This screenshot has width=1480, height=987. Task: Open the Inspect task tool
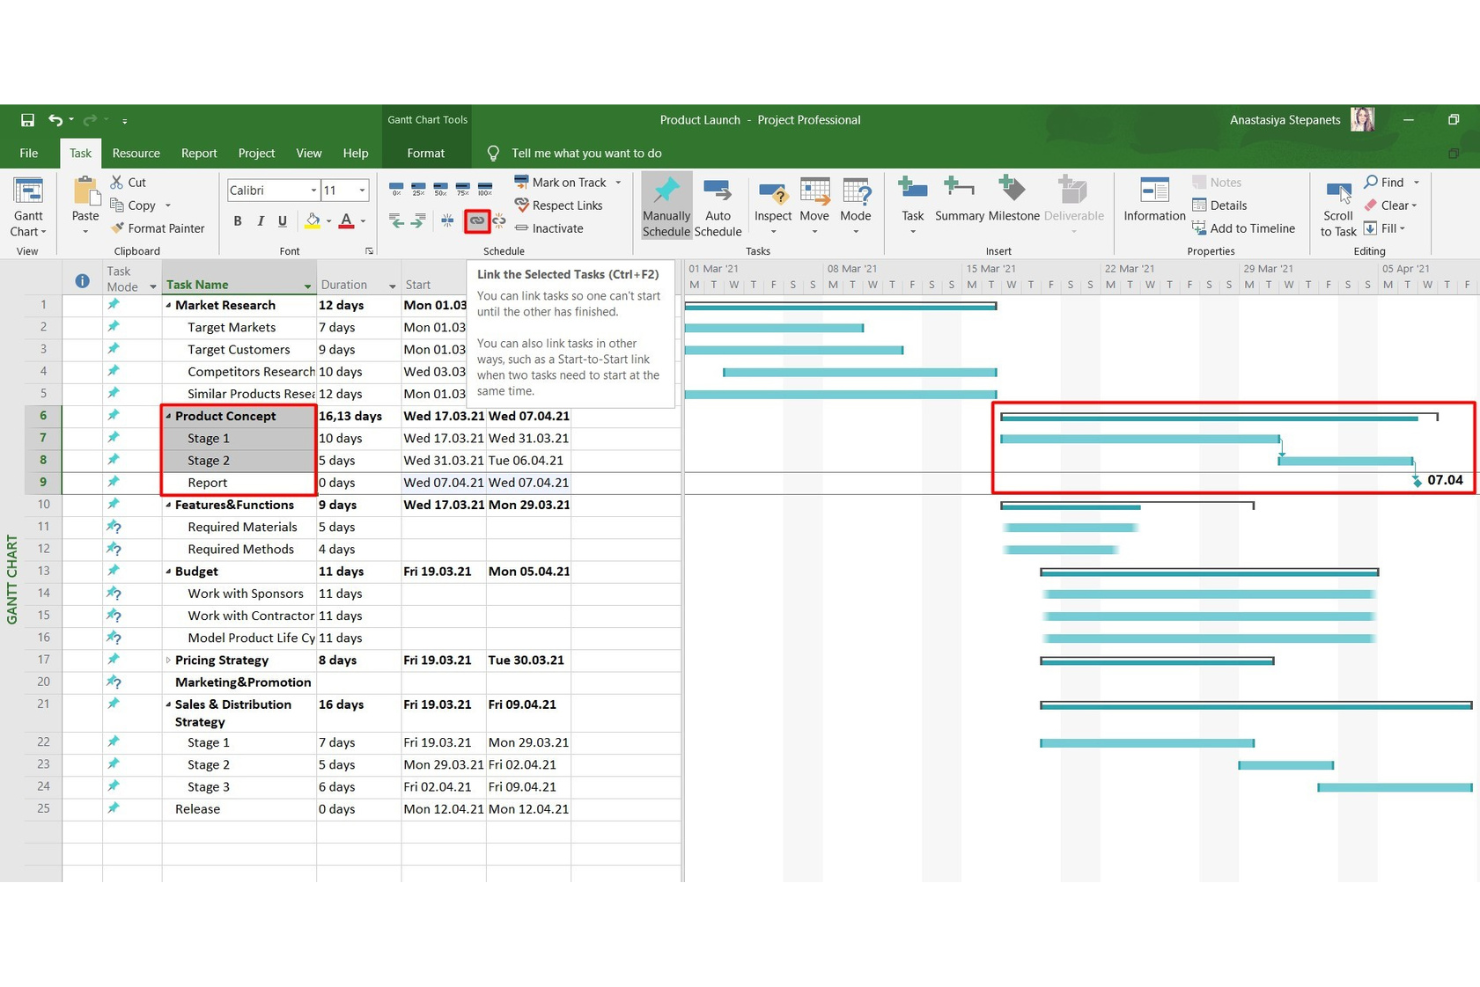point(773,207)
